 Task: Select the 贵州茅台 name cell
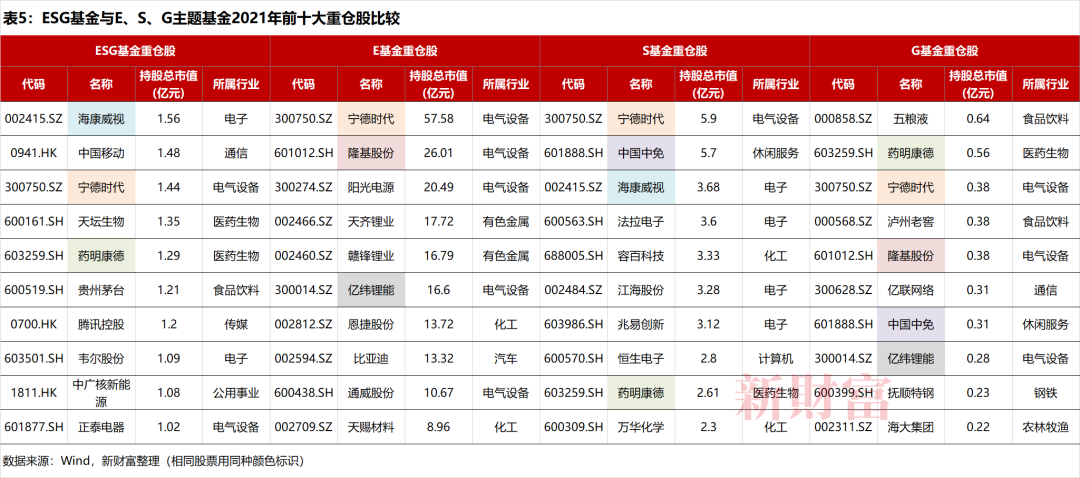(x=101, y=290)
